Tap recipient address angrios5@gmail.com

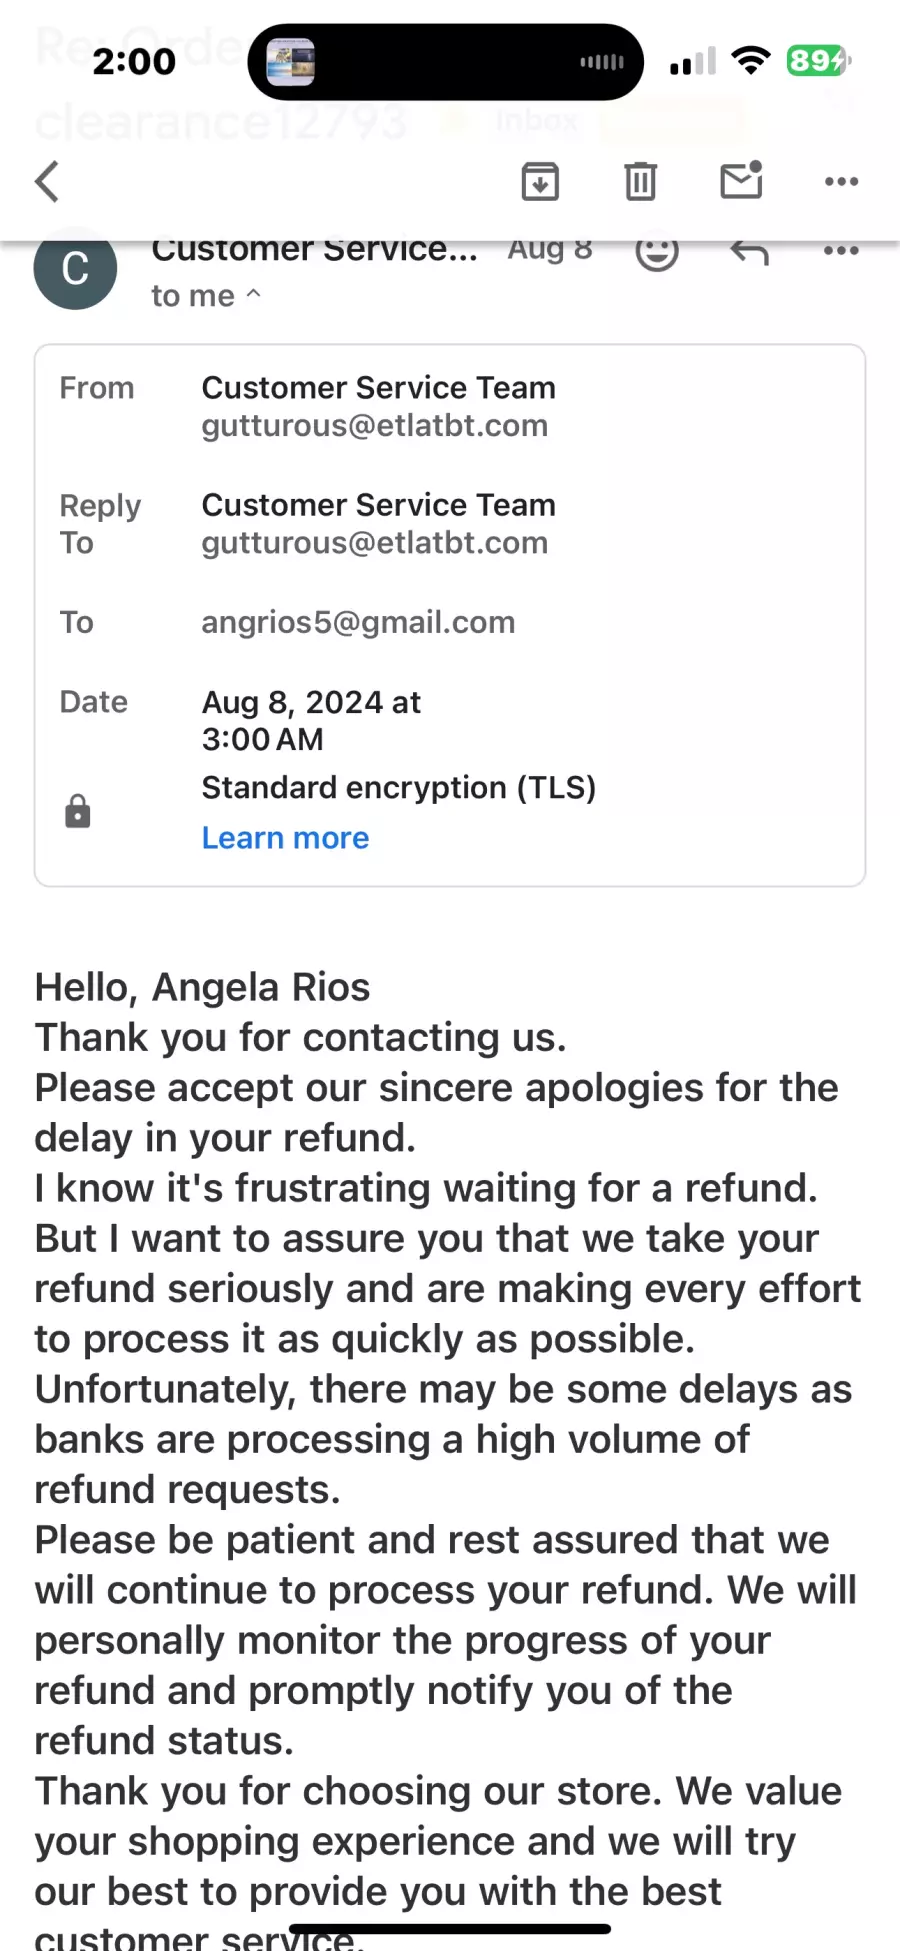point(358,622)
